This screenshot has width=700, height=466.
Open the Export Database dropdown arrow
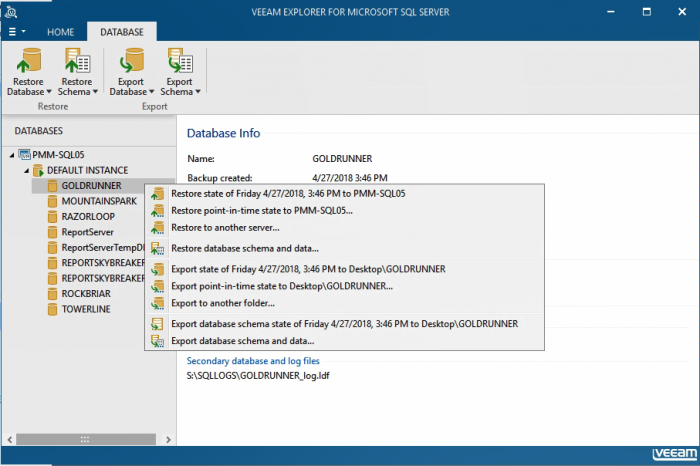(x=151, y=92)
